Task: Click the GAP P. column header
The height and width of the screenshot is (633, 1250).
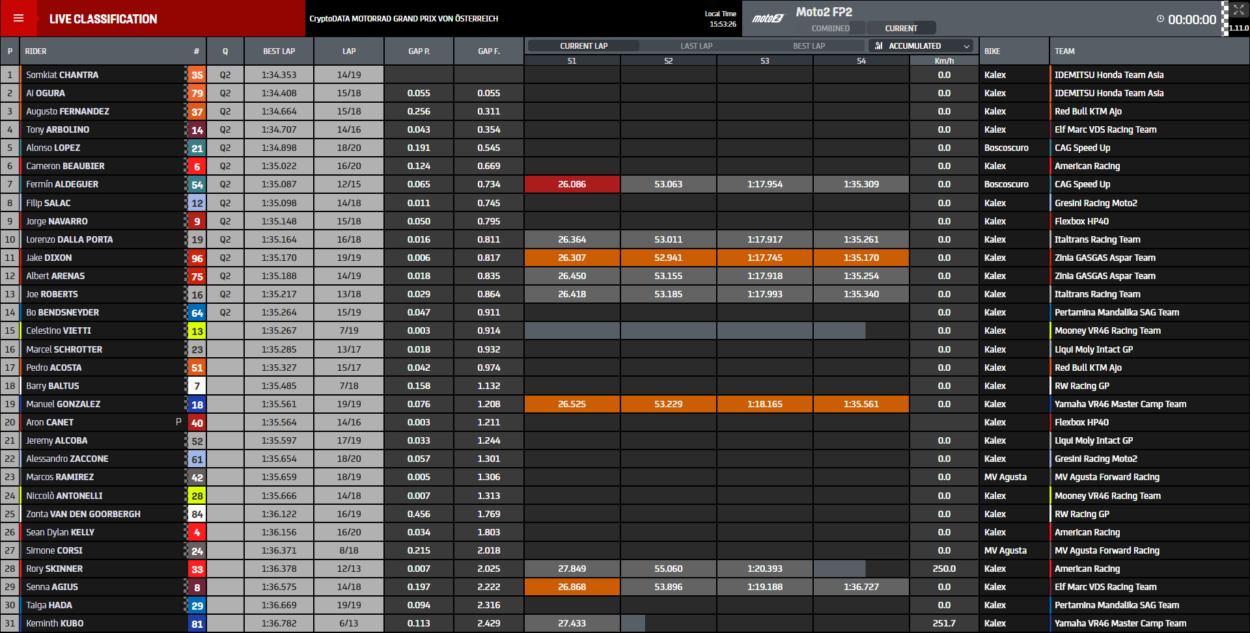Action: (x=419, y=51)
